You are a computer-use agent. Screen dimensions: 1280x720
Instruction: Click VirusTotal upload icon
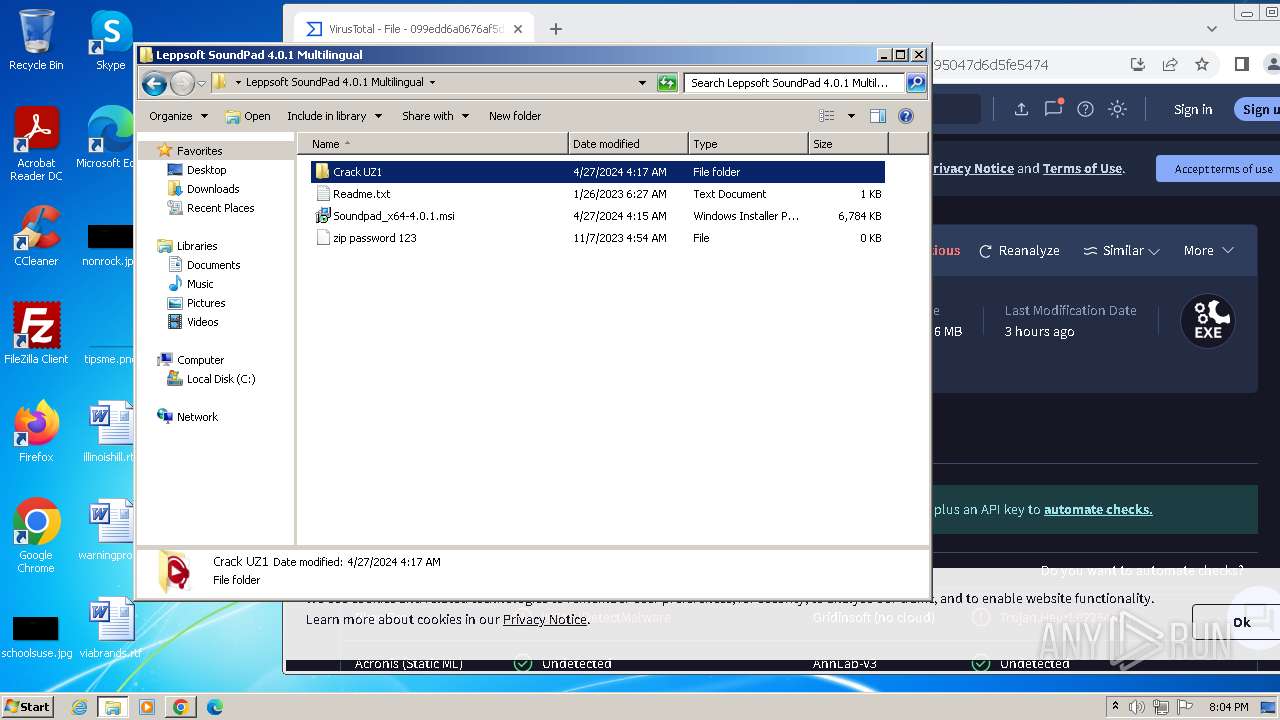(x=1021, y=109)
